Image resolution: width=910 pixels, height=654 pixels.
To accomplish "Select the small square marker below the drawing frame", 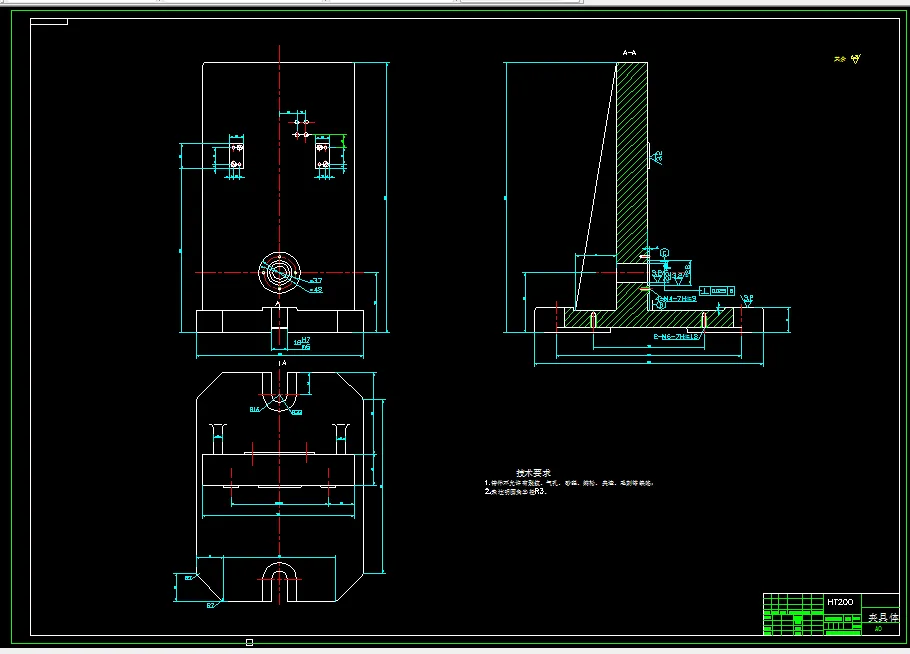I will tap(250, 642).
